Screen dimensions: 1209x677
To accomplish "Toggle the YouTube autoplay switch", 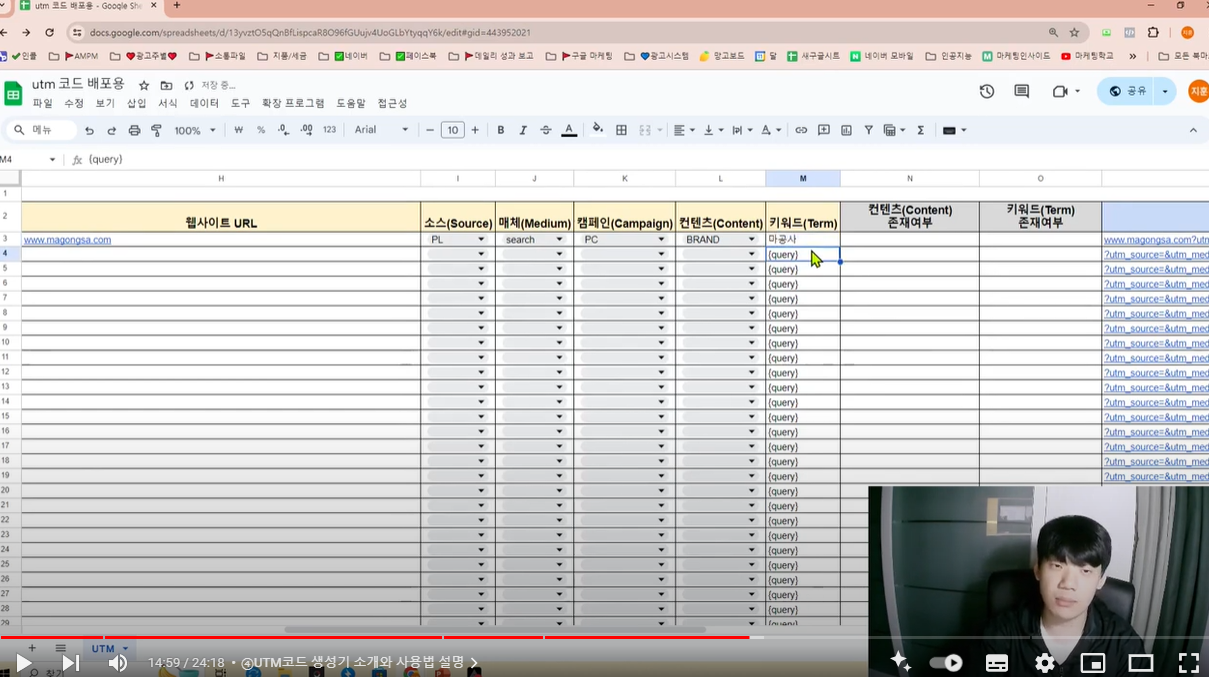I will 946,662.
